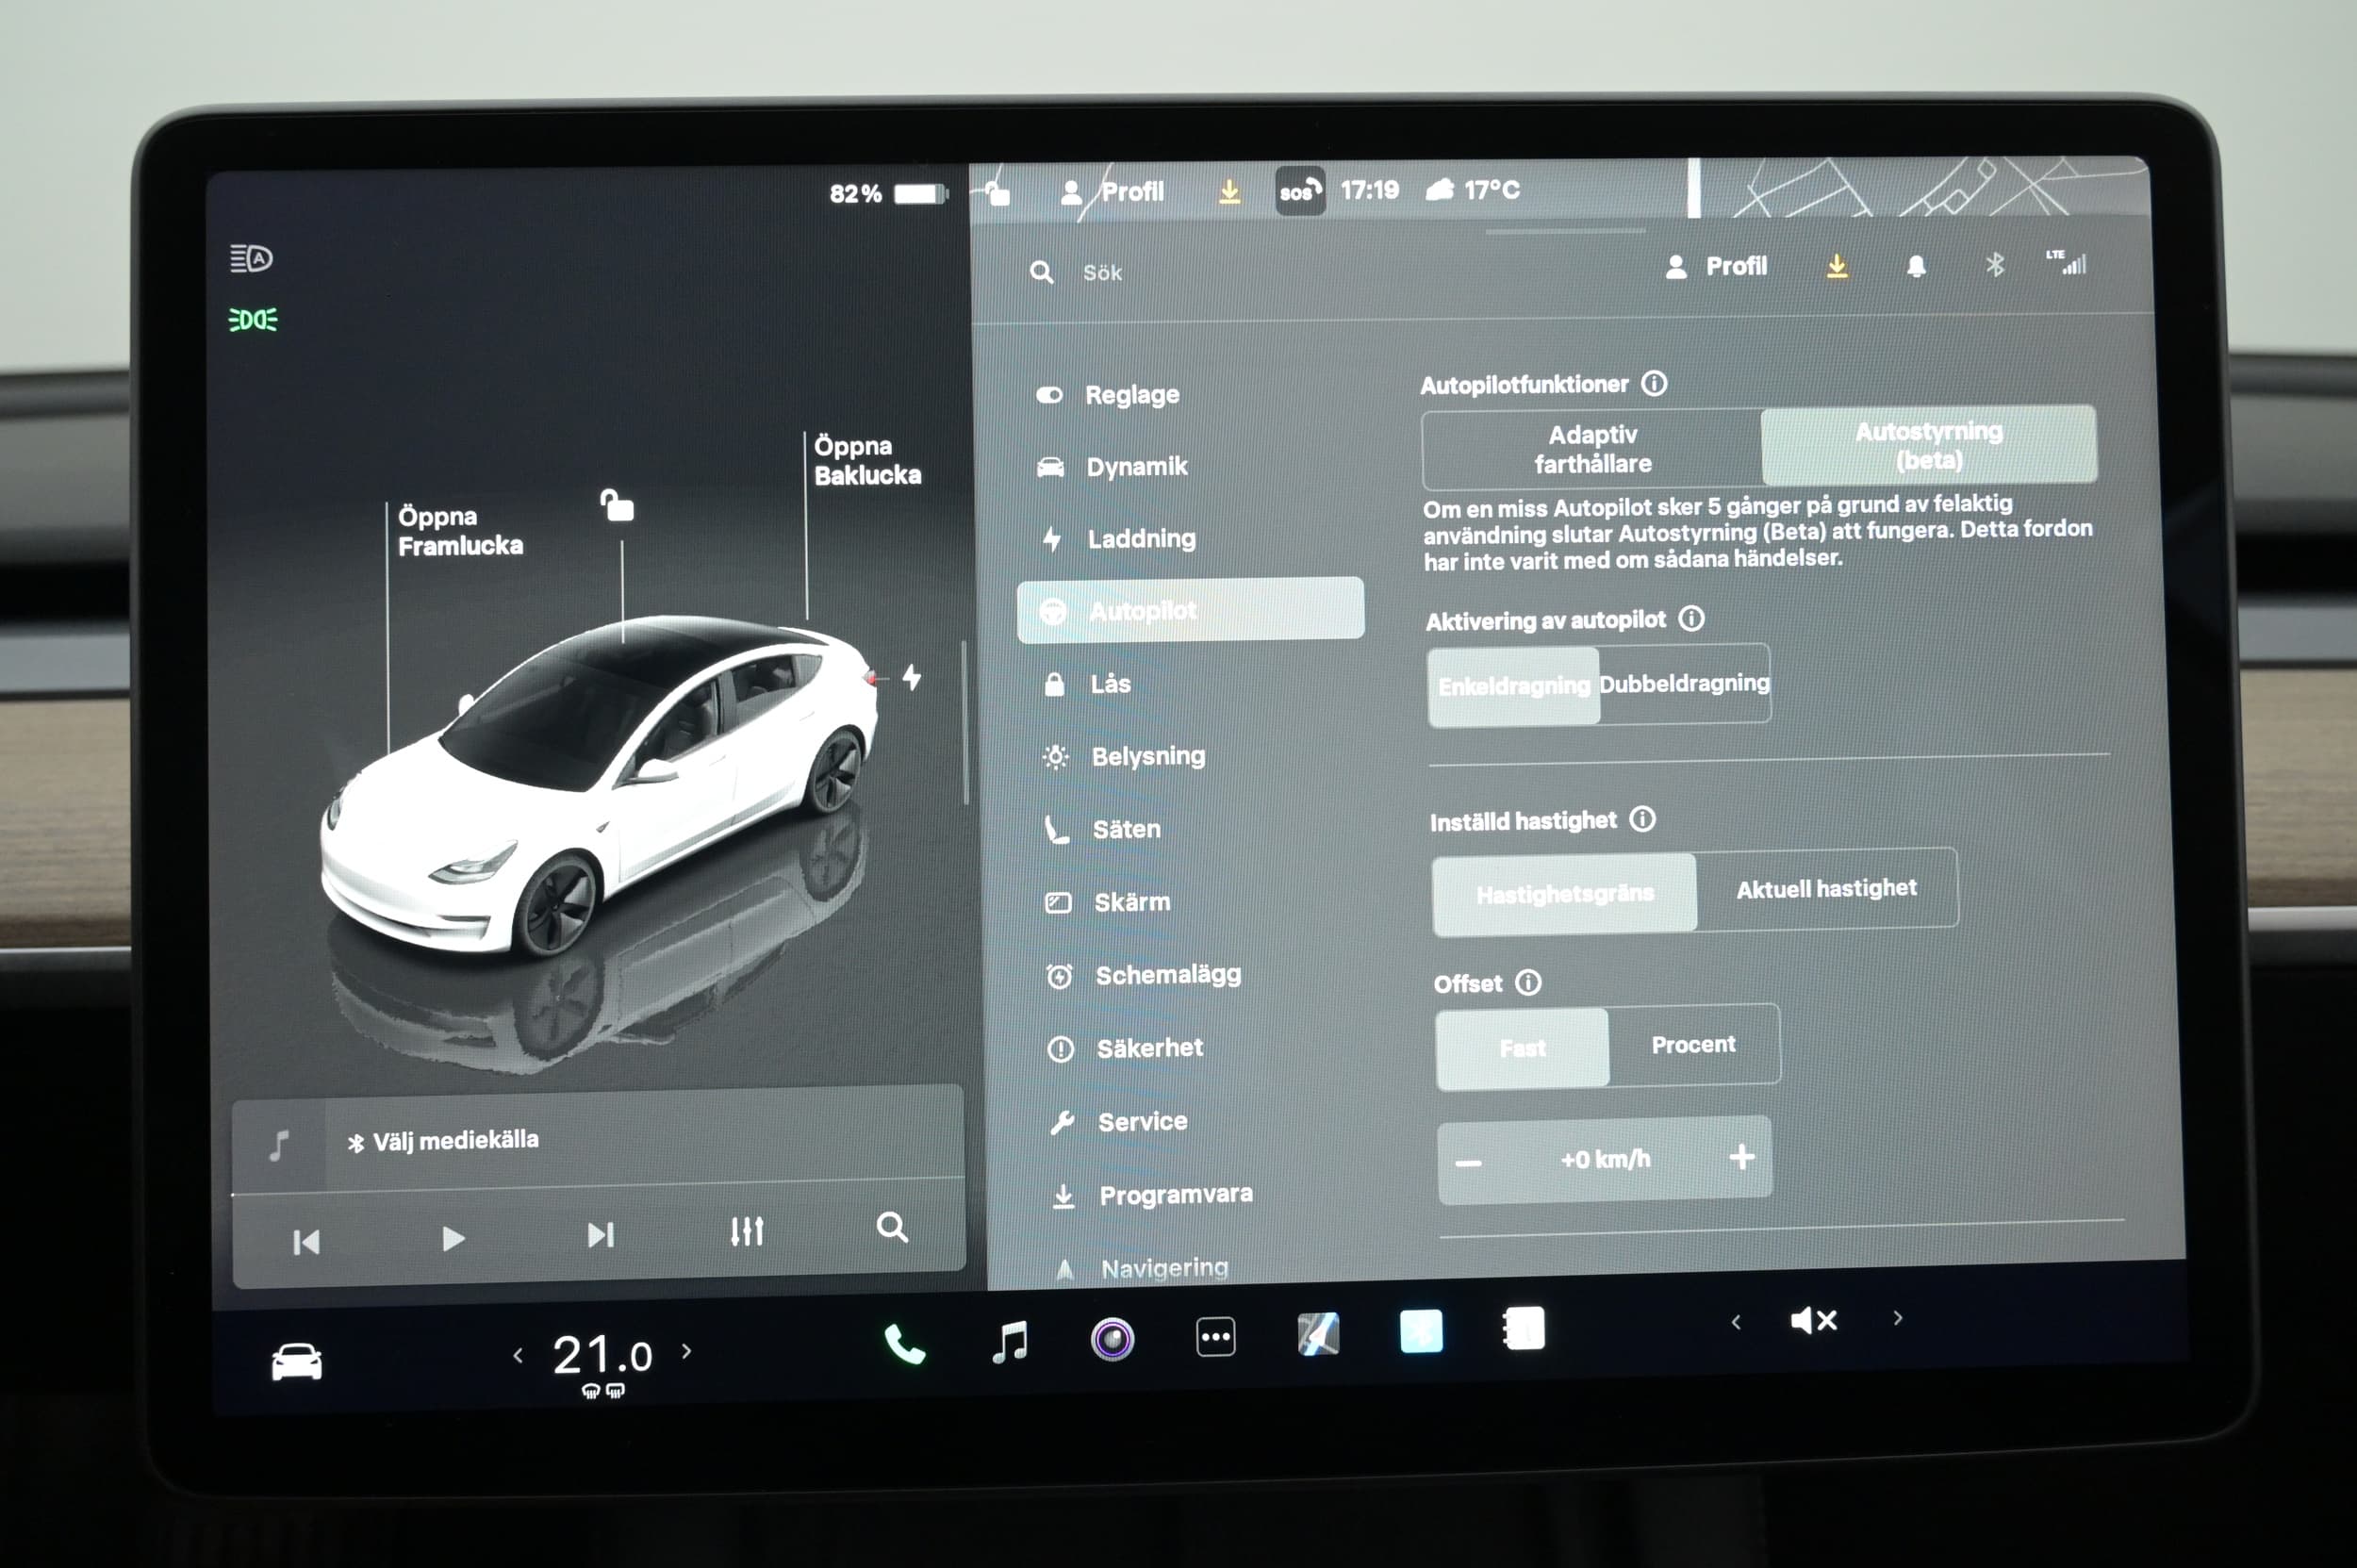
Task: Tap the charge port lightning icon
Action: pos(912,677)
